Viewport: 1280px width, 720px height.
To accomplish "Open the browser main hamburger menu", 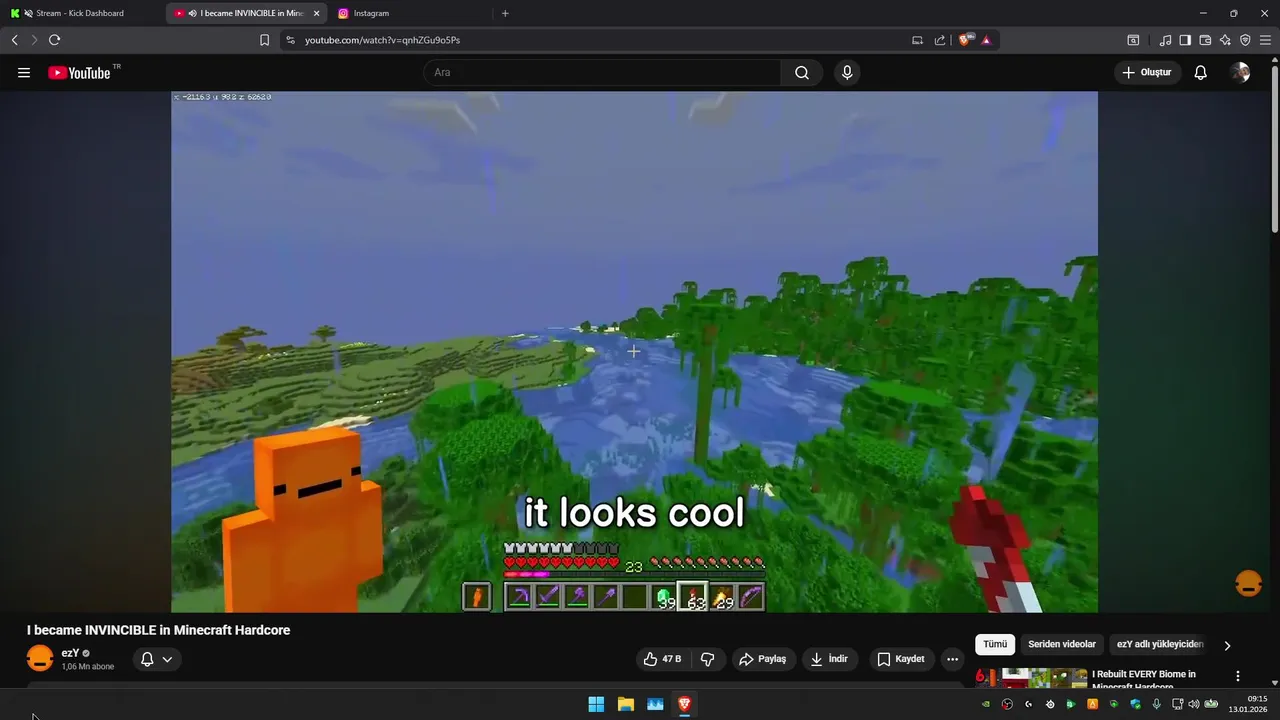I will (x=1265, y=40).
